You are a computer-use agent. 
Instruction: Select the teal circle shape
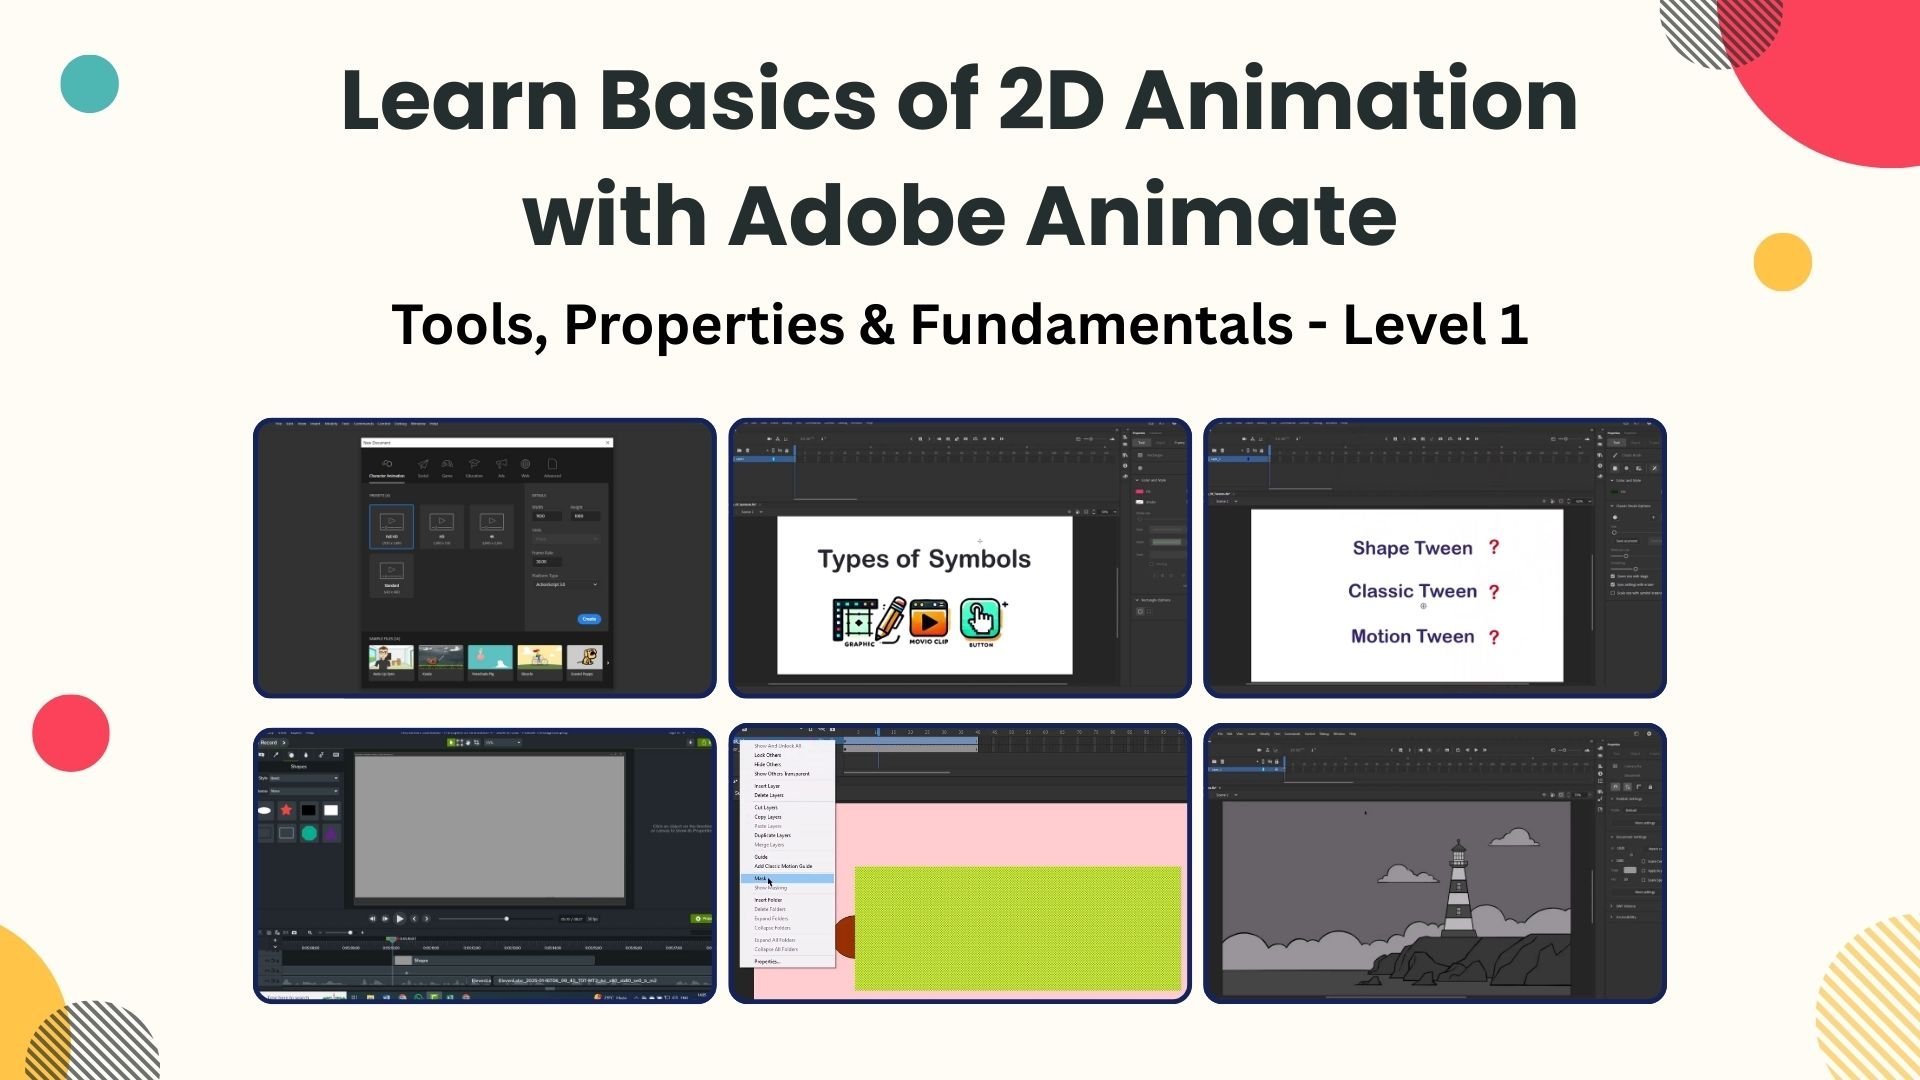pos(309,833)
